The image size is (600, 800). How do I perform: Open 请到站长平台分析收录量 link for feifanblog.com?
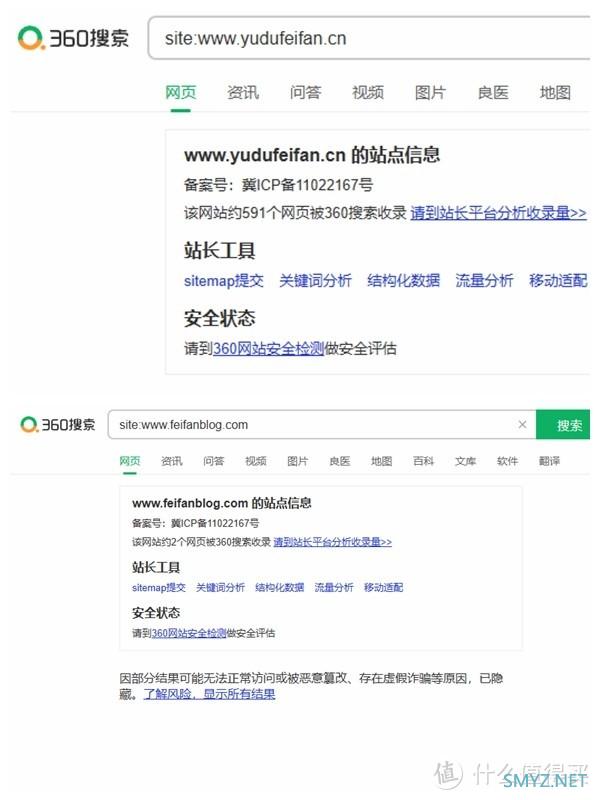pyautogui.click(x=333, y=542)
